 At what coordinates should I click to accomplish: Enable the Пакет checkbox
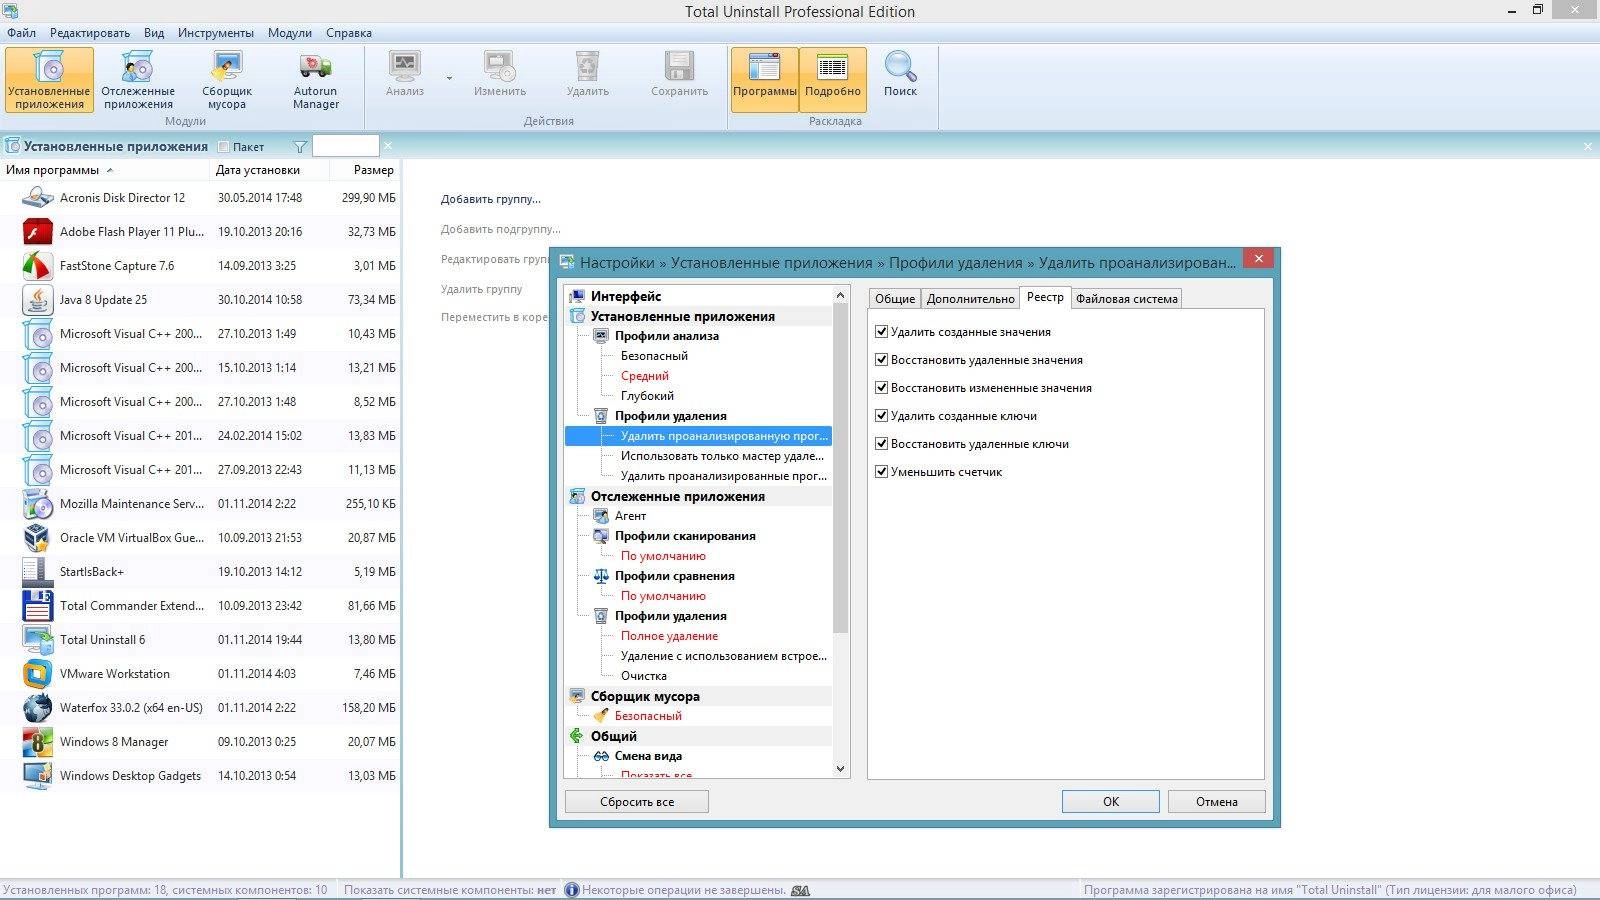coord(223,147)
